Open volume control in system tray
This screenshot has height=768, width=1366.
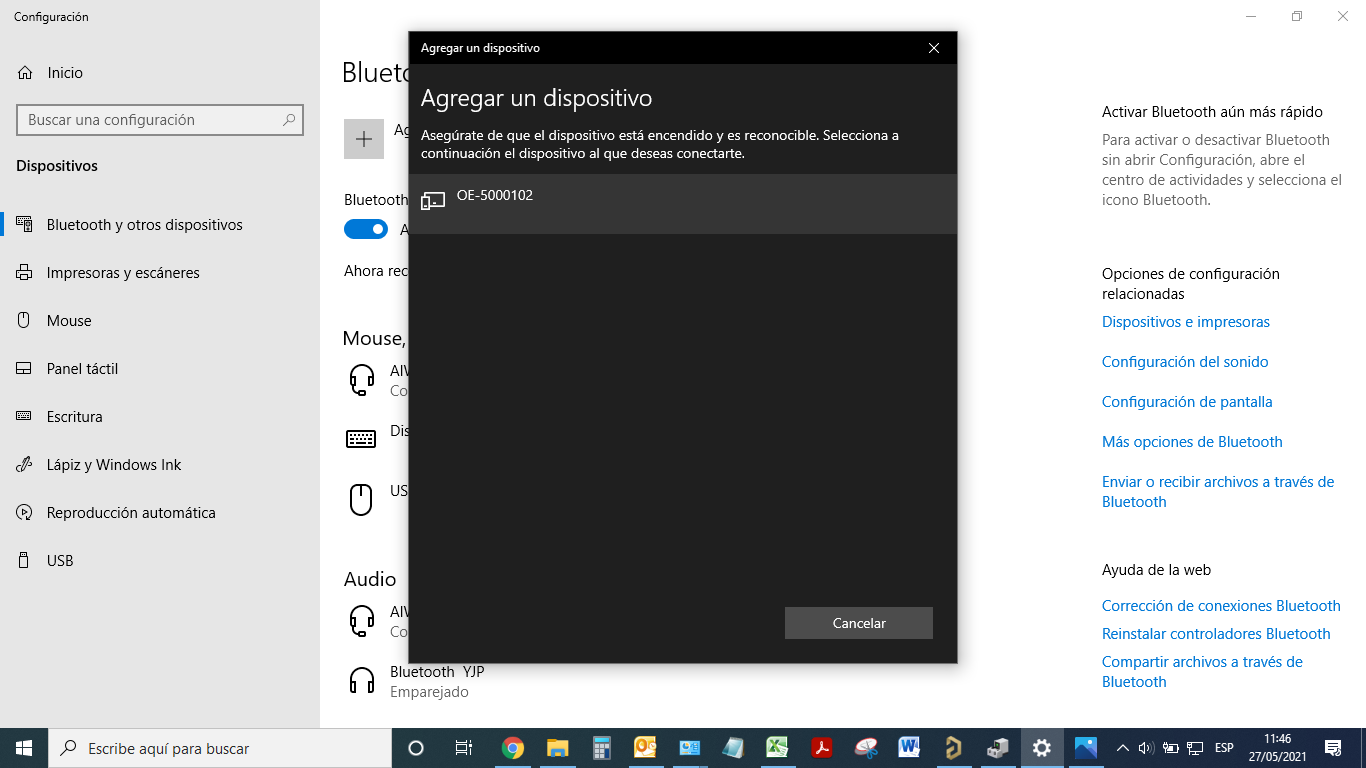point(1146,748)
